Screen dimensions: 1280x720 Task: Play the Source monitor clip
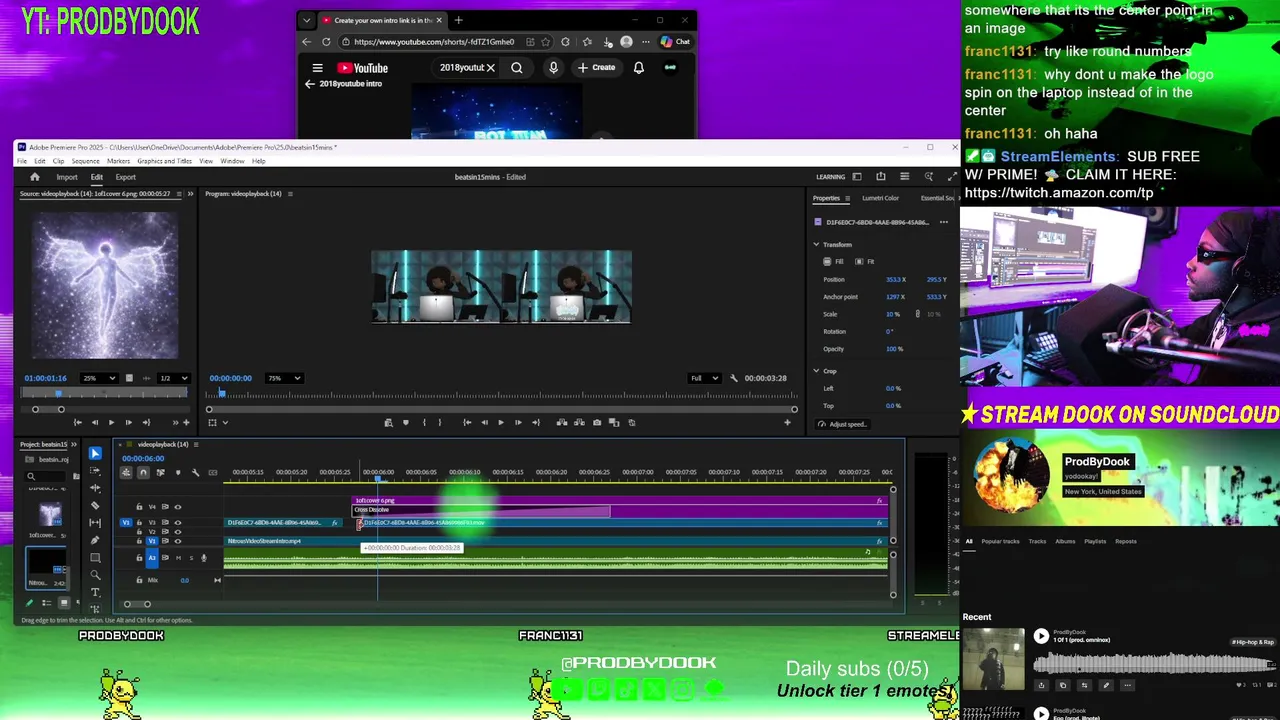(x=112, y=422)
